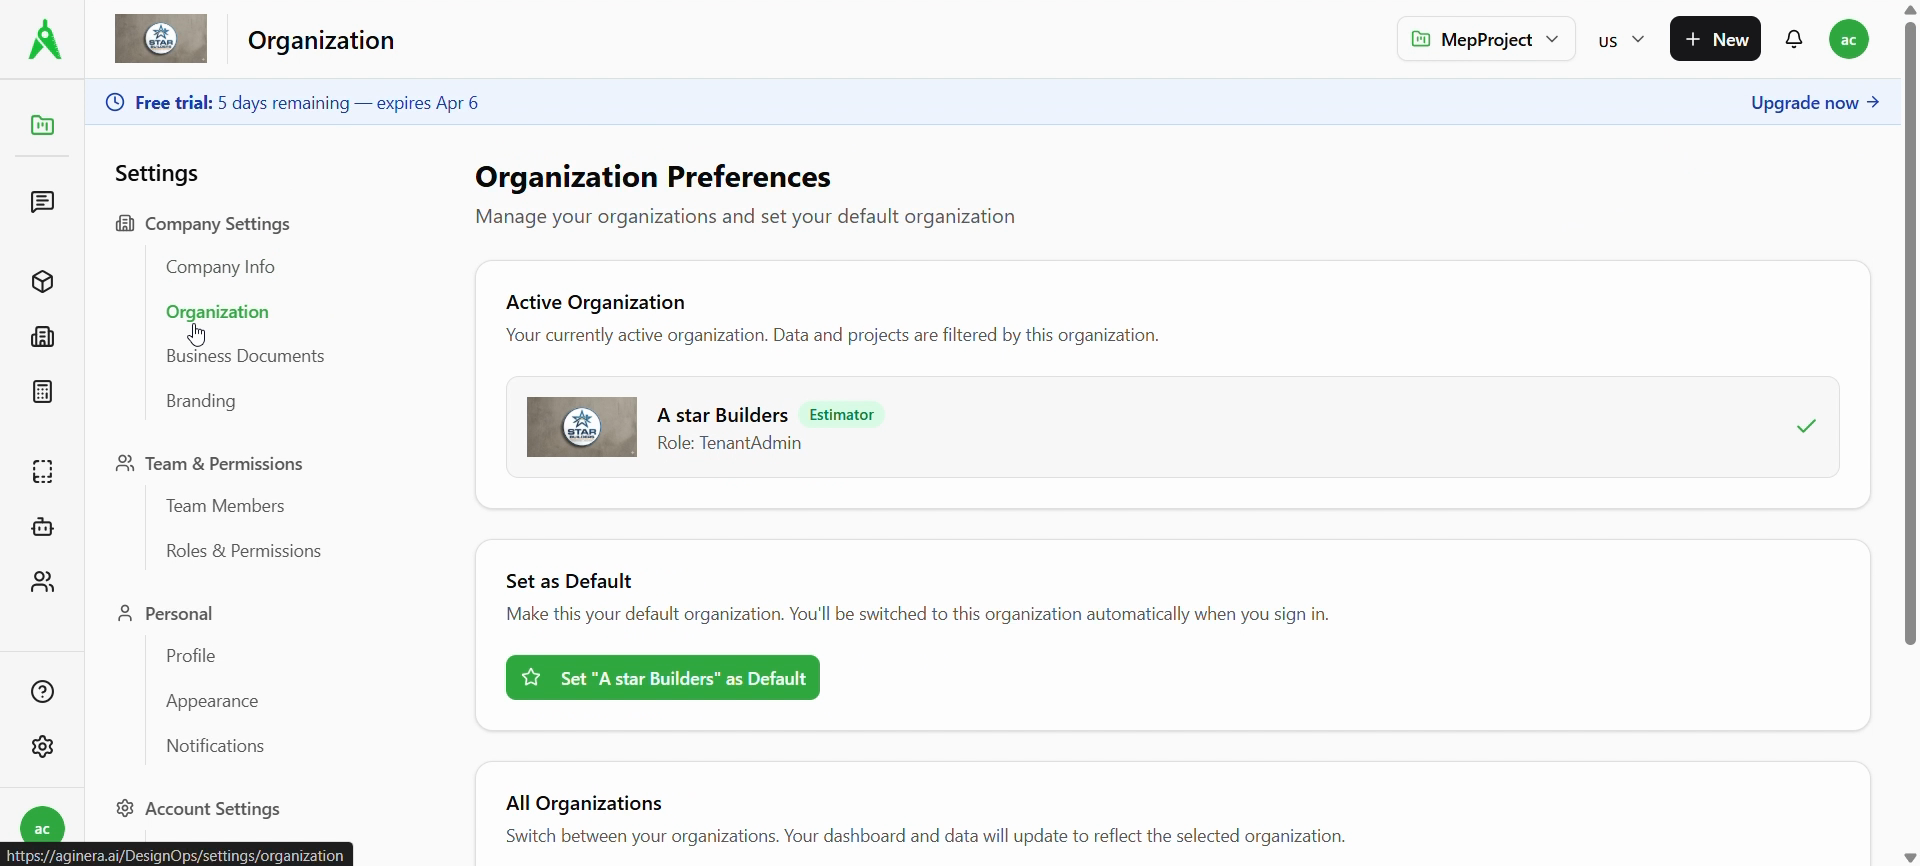The height and width of the screenshot is (866, 1920).
Task: Click the calculator icon in sidebar
Action: pos(42,392)
